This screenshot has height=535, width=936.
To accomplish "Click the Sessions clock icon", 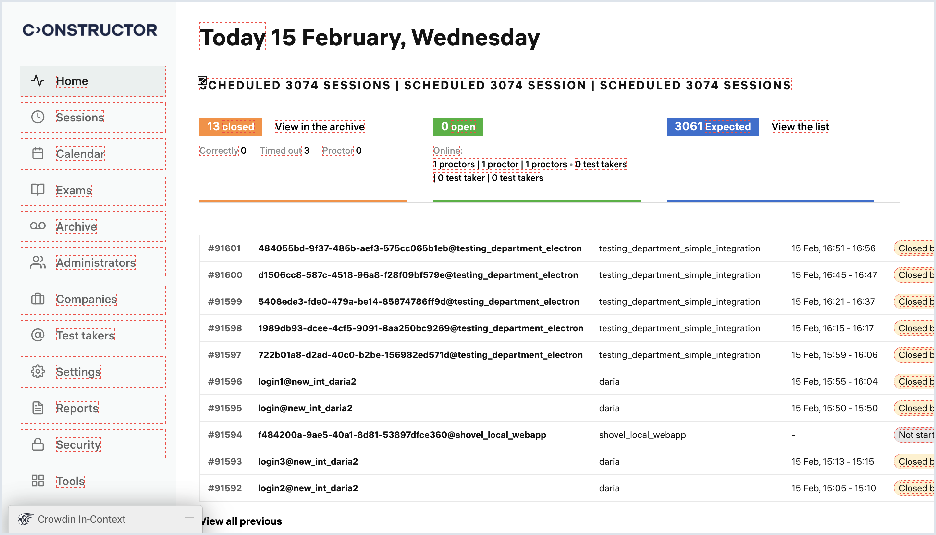I will point(38,117).
